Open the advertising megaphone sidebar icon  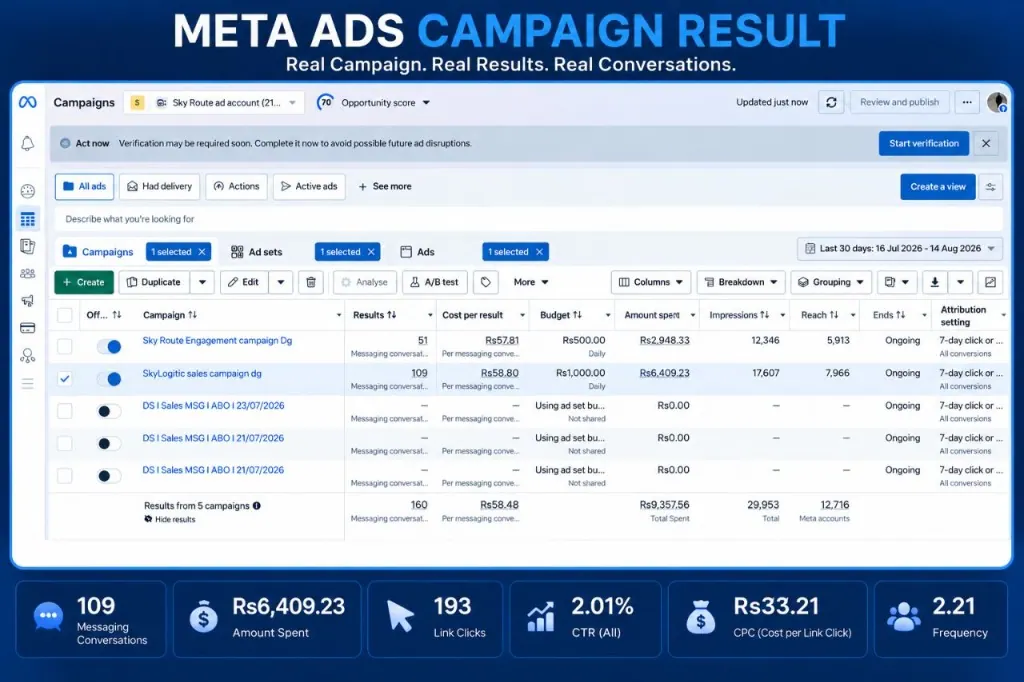(x=27, y=300)
